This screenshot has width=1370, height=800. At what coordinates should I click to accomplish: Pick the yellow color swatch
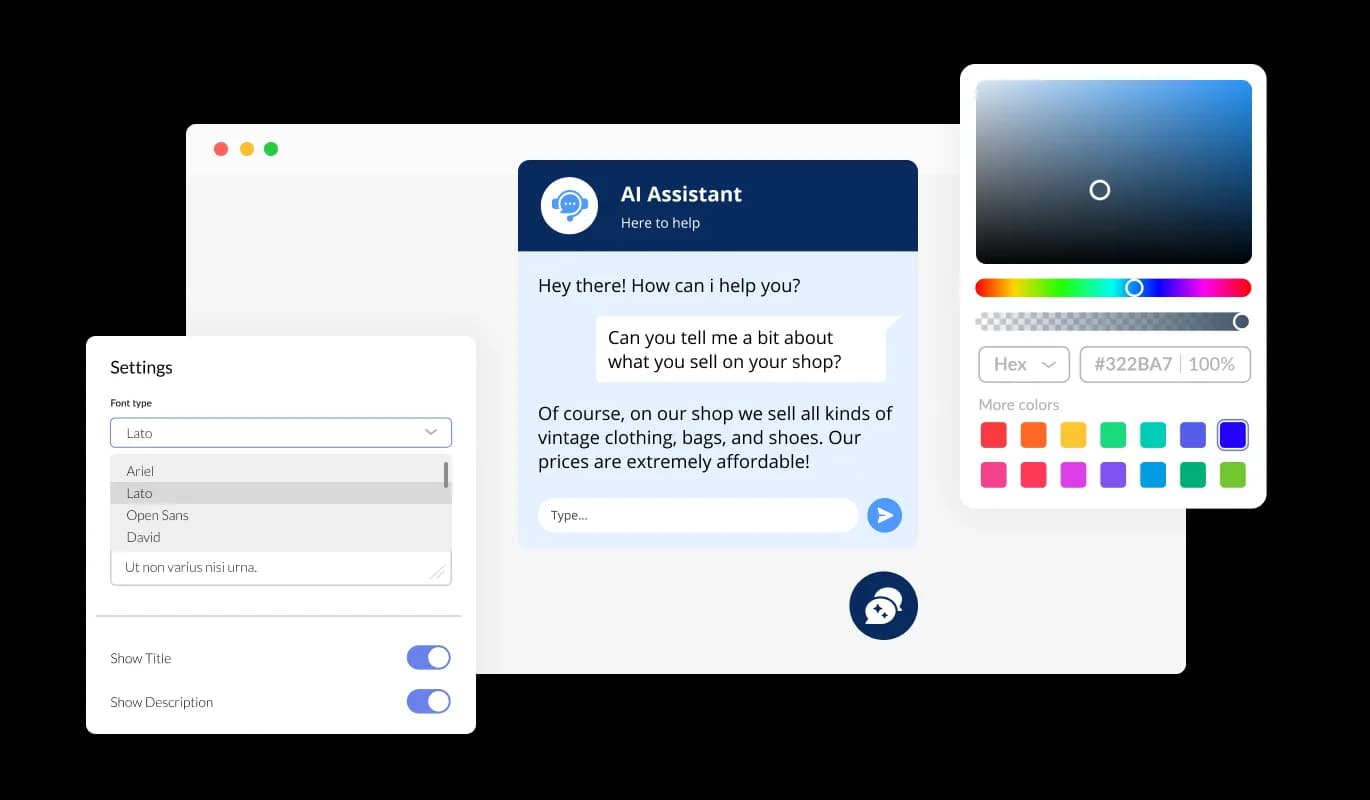1073,435
